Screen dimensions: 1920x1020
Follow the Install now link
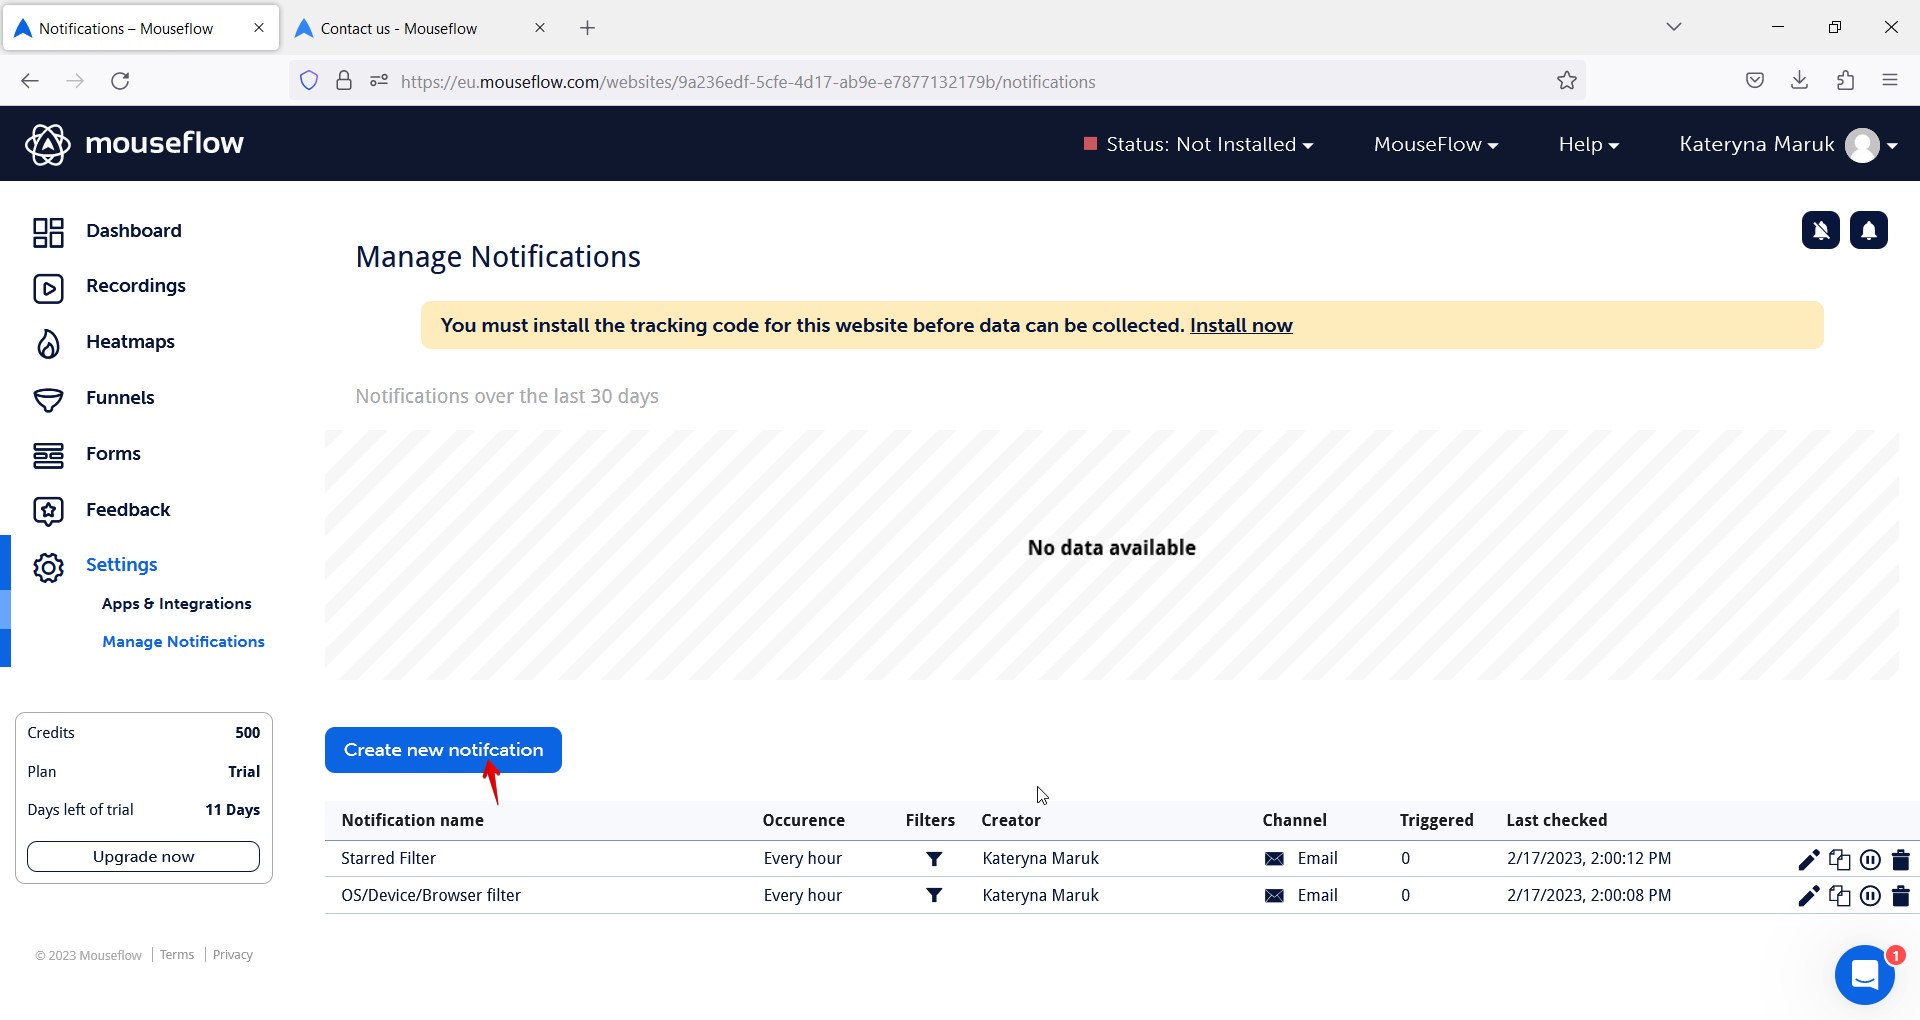click(1241, 326)
